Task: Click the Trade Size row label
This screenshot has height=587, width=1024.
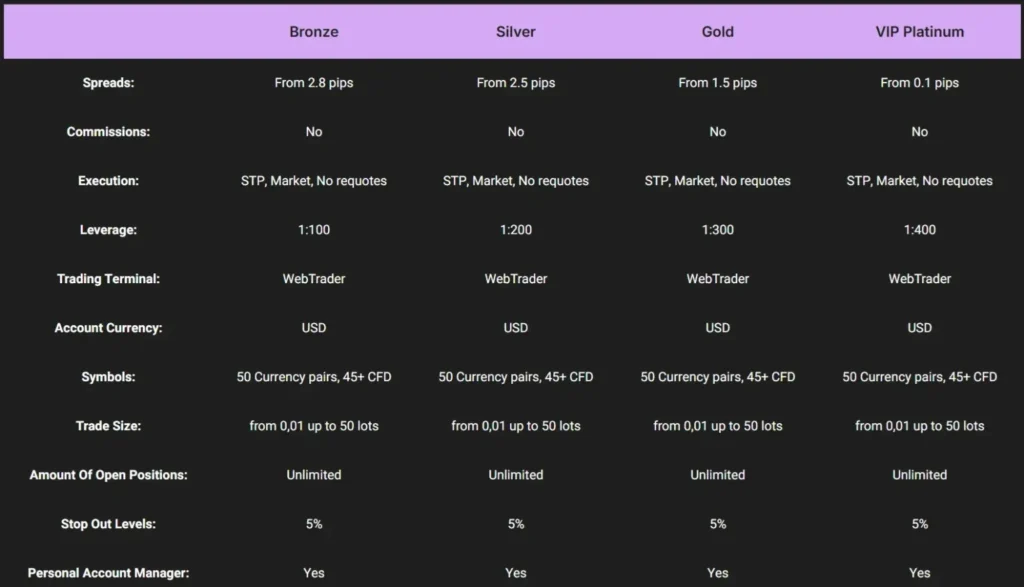Action: point(108,426)
